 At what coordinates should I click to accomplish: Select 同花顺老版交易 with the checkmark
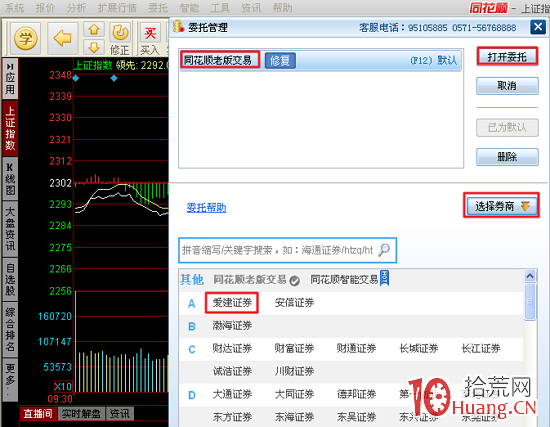click(256, 280)
